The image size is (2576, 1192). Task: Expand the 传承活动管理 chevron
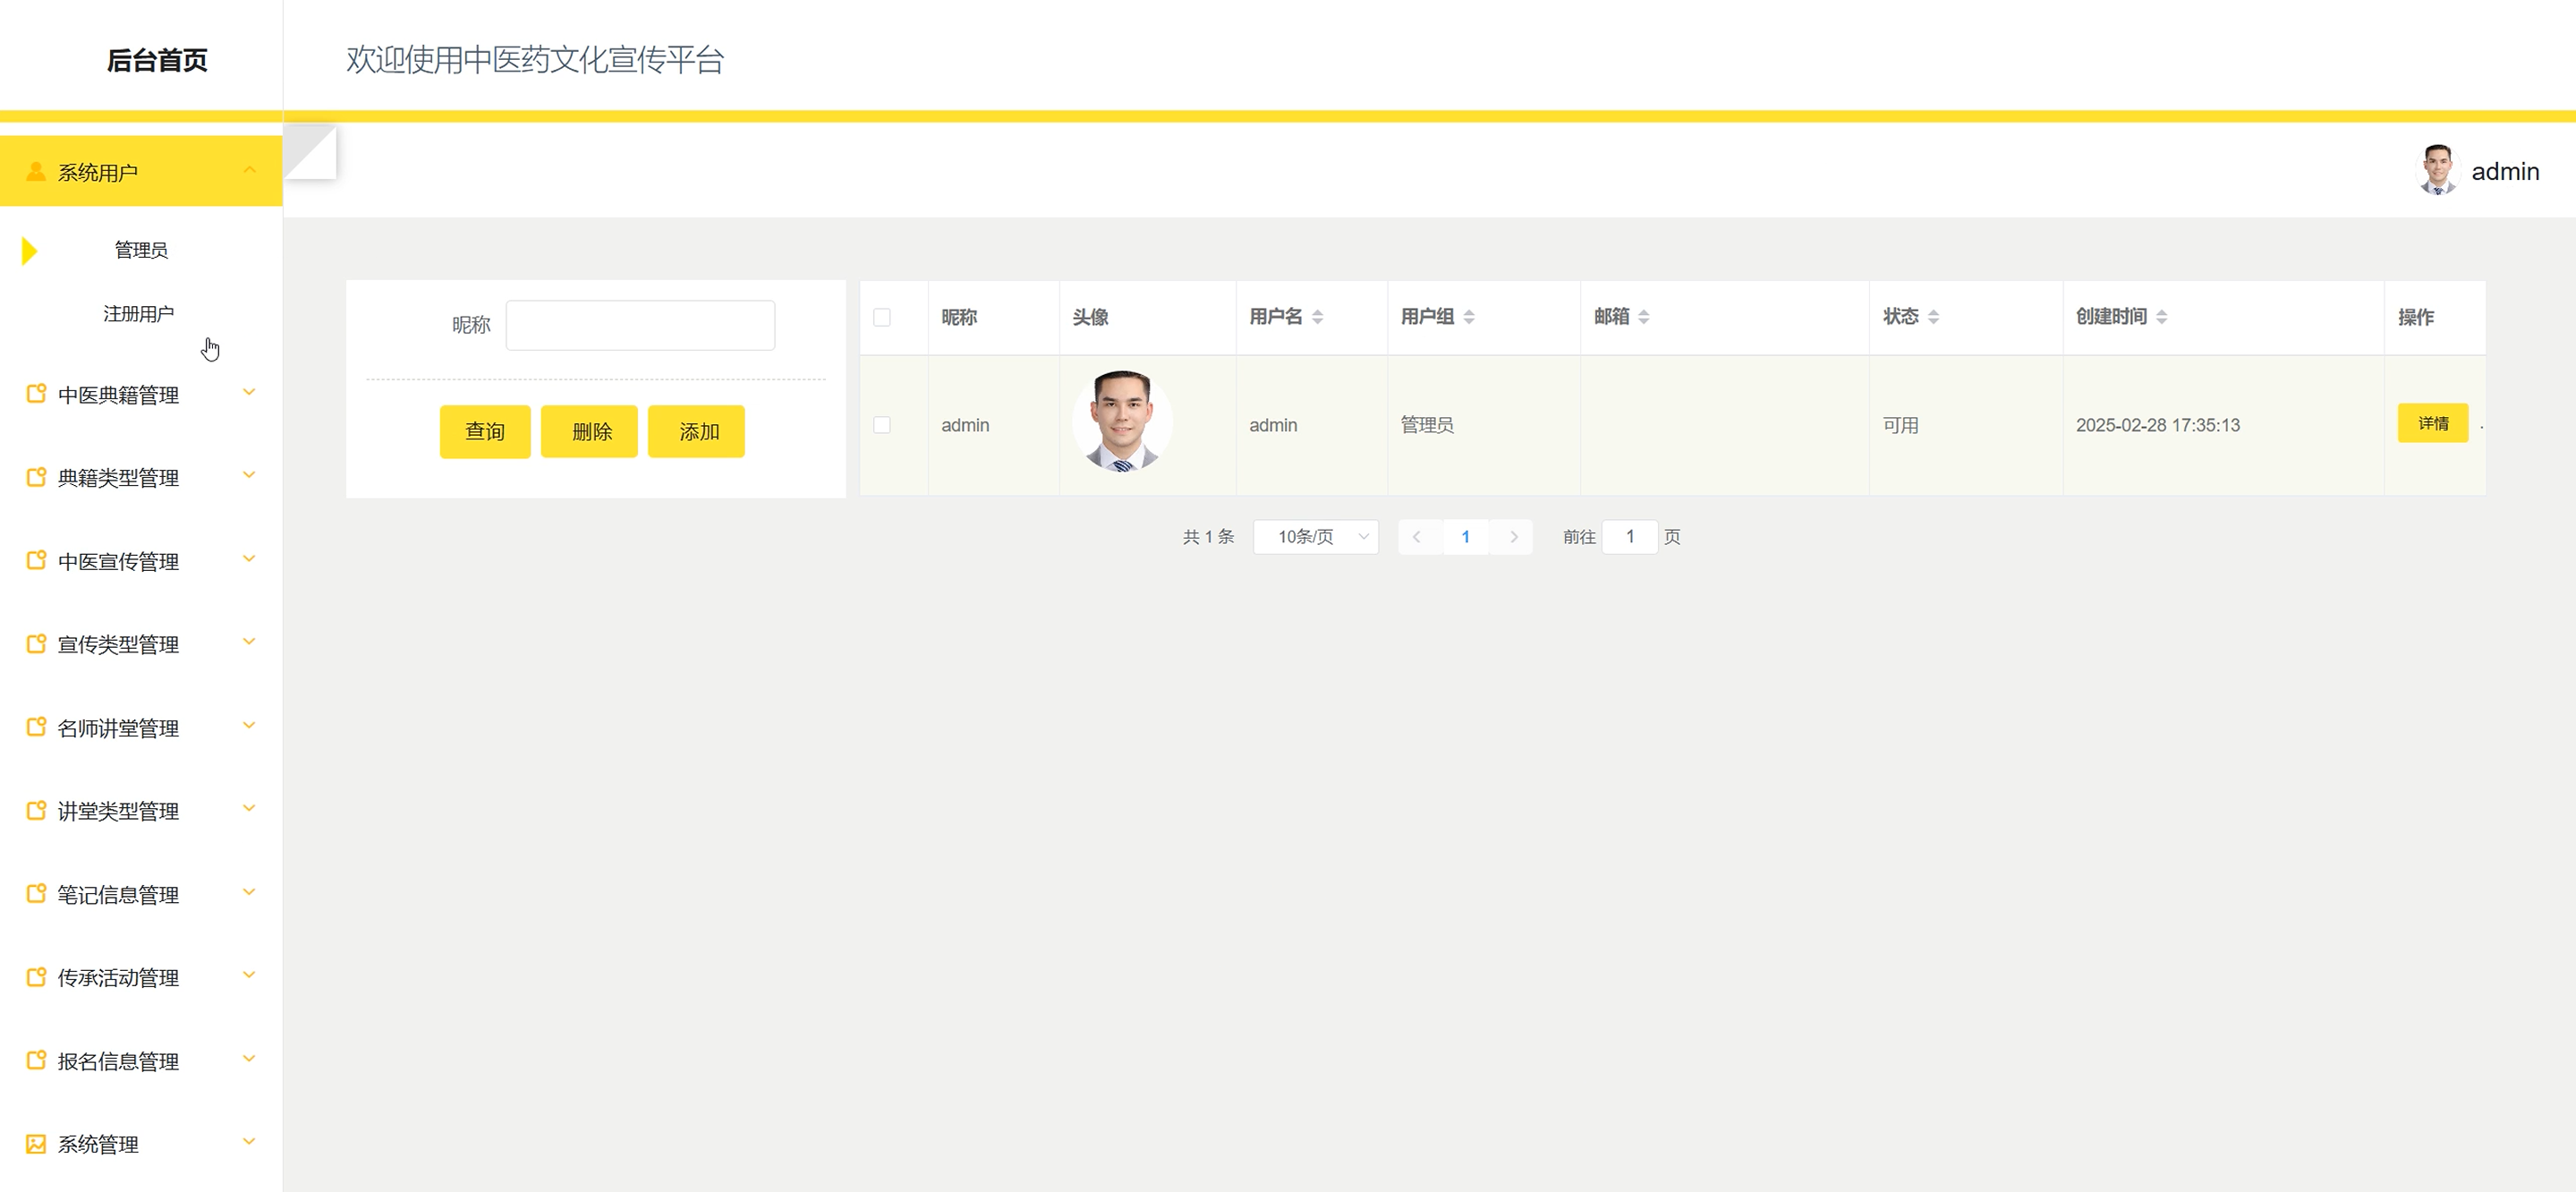(x=249, y=975)
